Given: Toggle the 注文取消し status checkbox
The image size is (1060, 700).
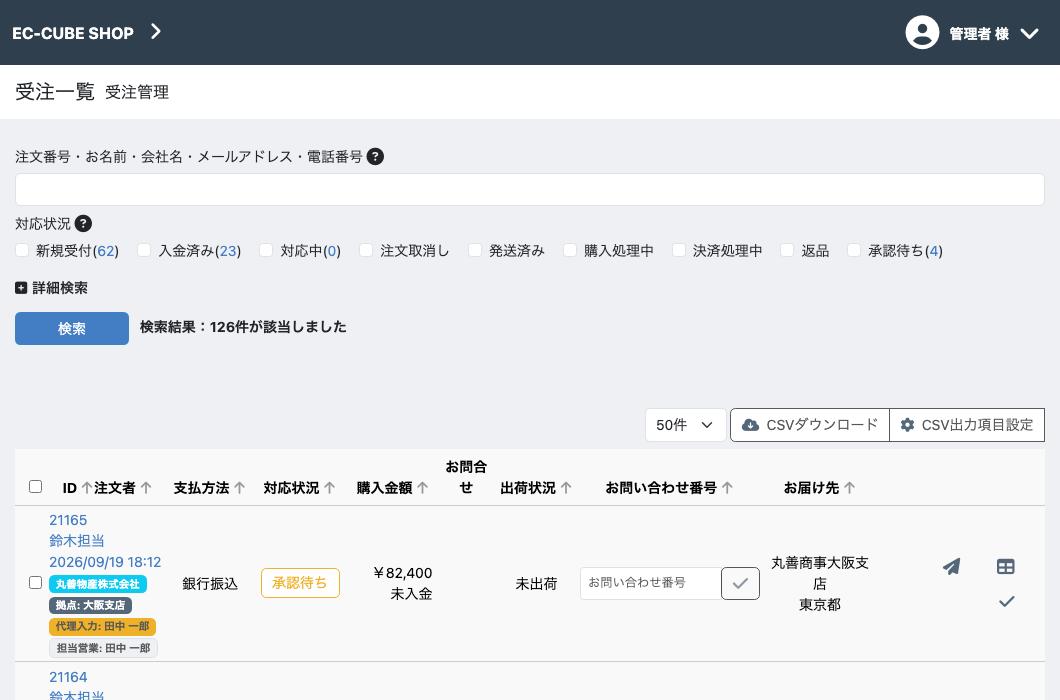Looking at the screenshot, I should [x=366, y=250].
